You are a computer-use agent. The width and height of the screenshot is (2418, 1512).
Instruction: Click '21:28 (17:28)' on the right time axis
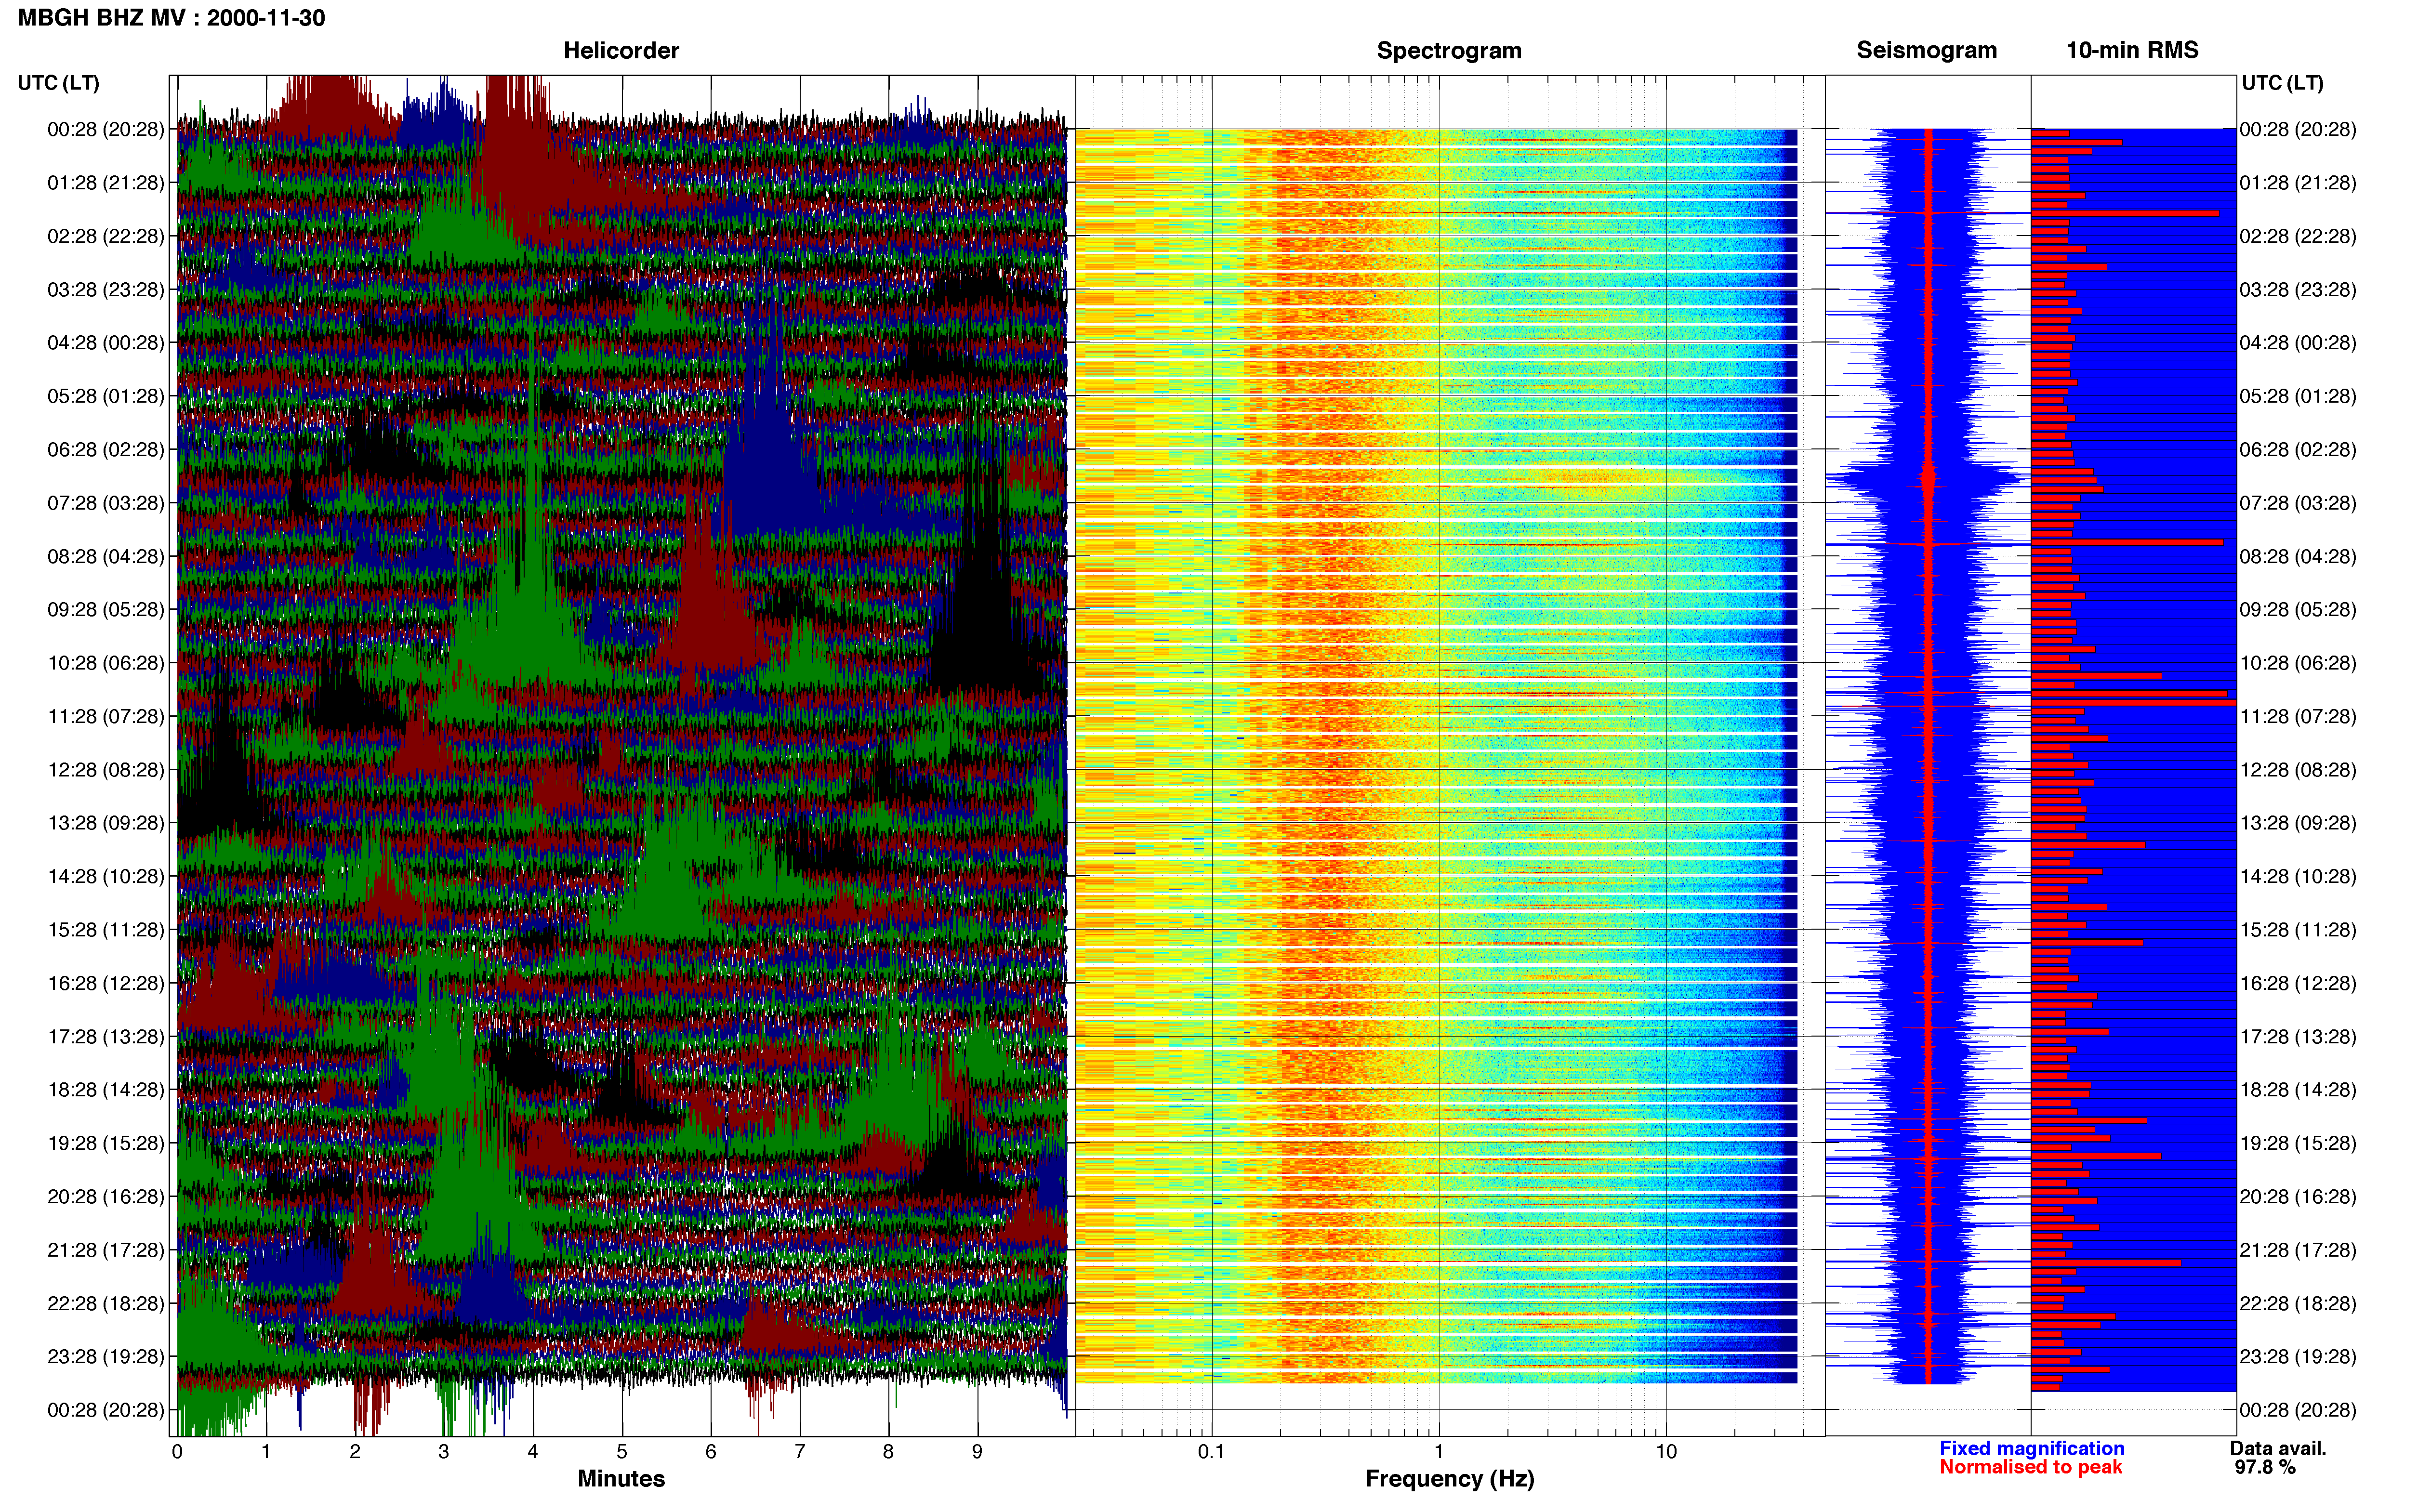pos(2298,1250)
